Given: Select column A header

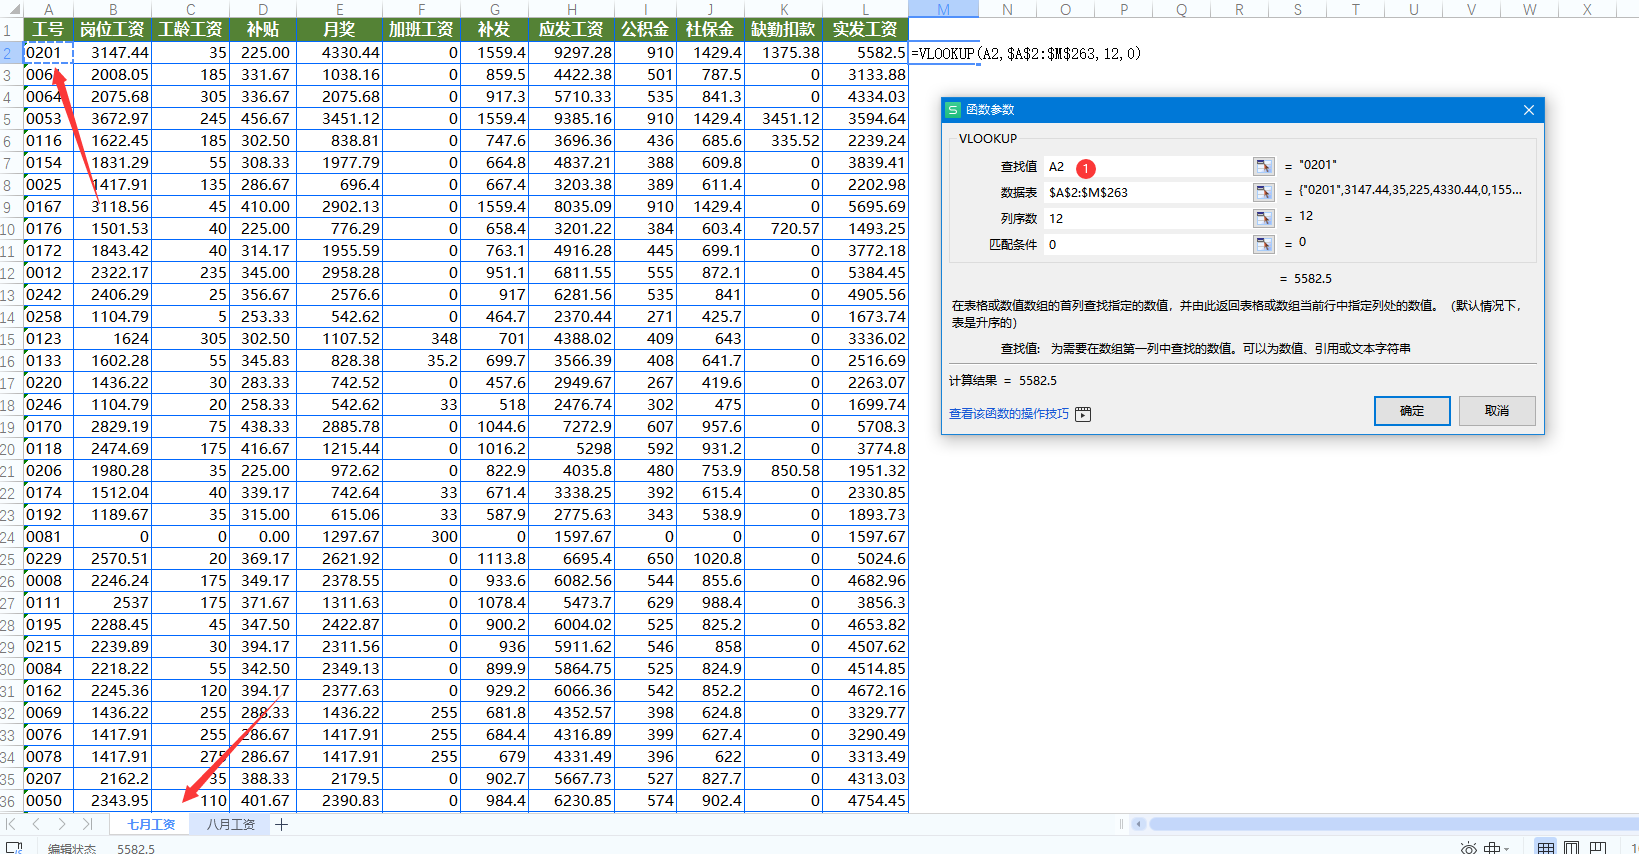Looking at the screenshot, I should point(48,9).
